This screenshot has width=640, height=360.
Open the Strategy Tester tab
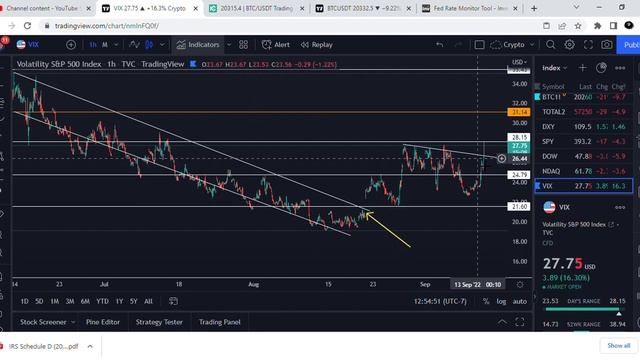coord(159,322)
